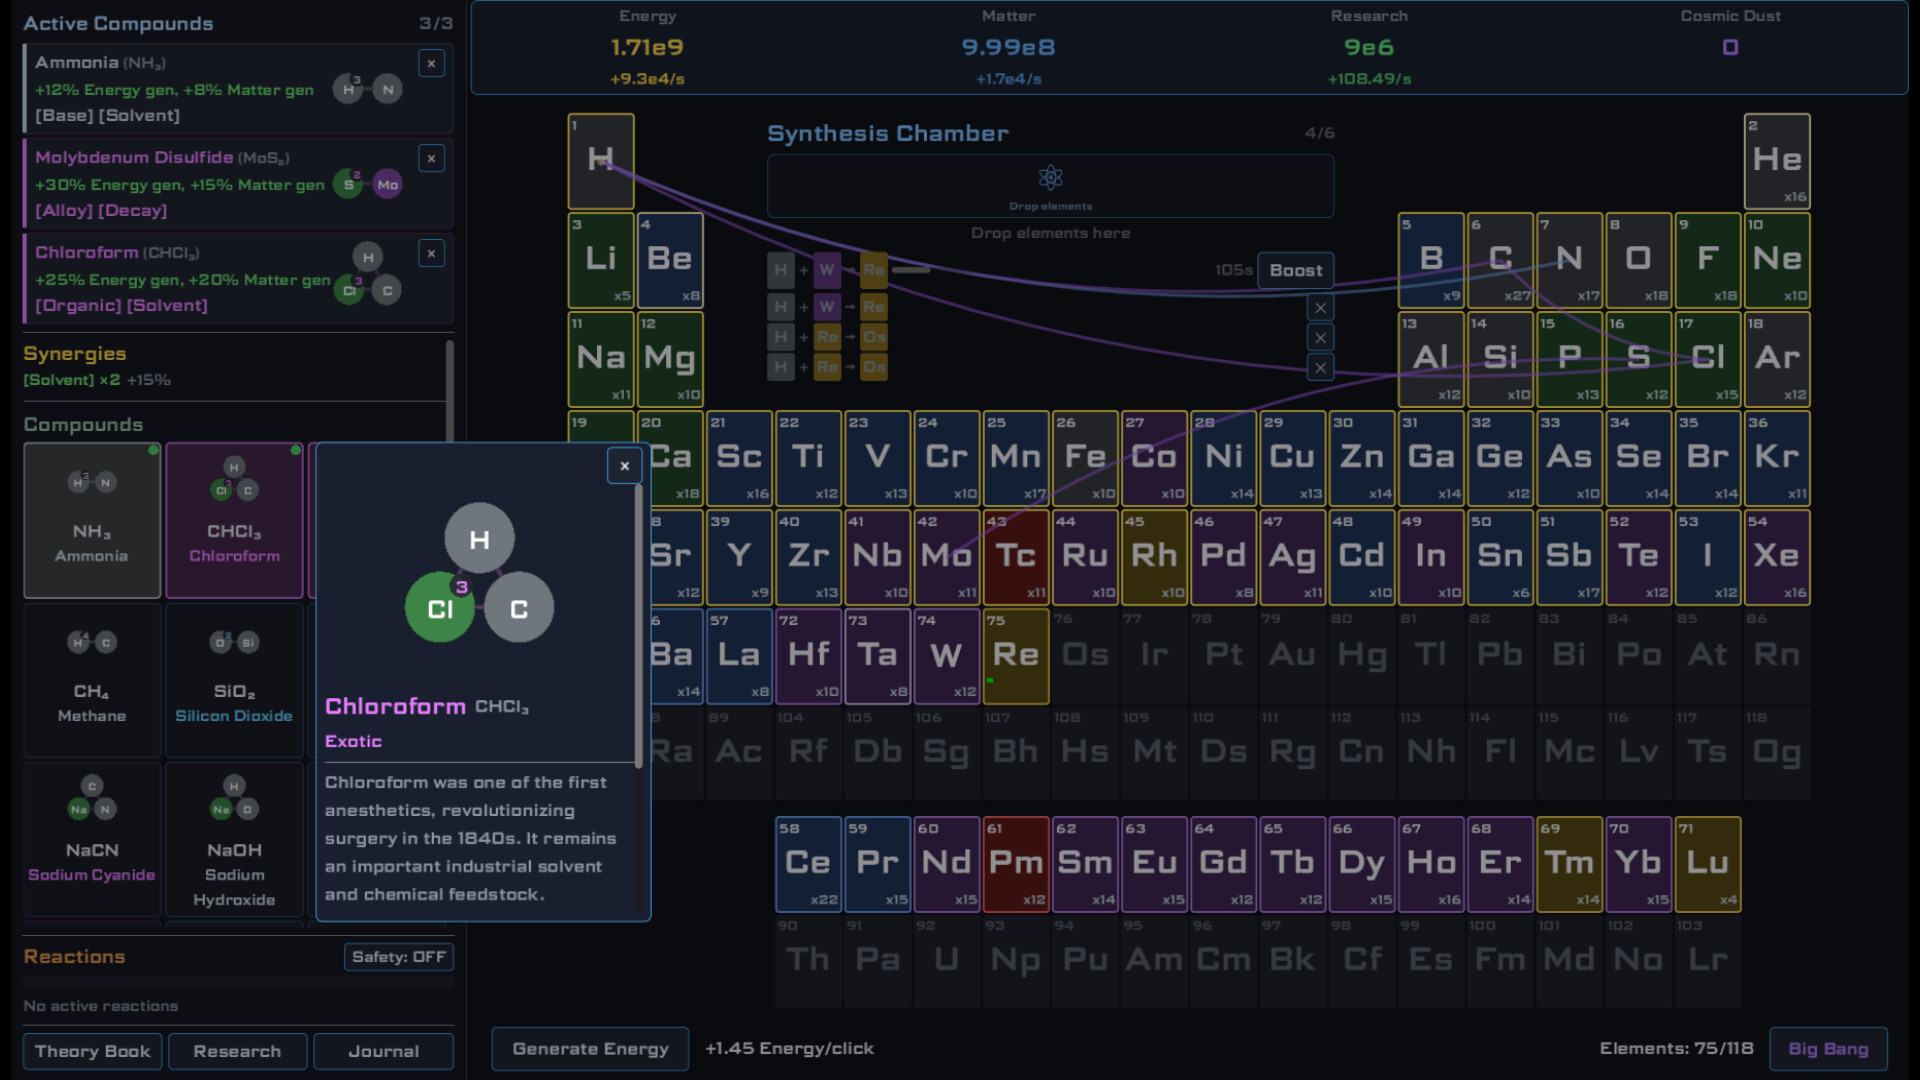The height and width of the screenshot is (1080, 1920).
Task: Close the Chloroform detail popup
Action: coord(624,466)
